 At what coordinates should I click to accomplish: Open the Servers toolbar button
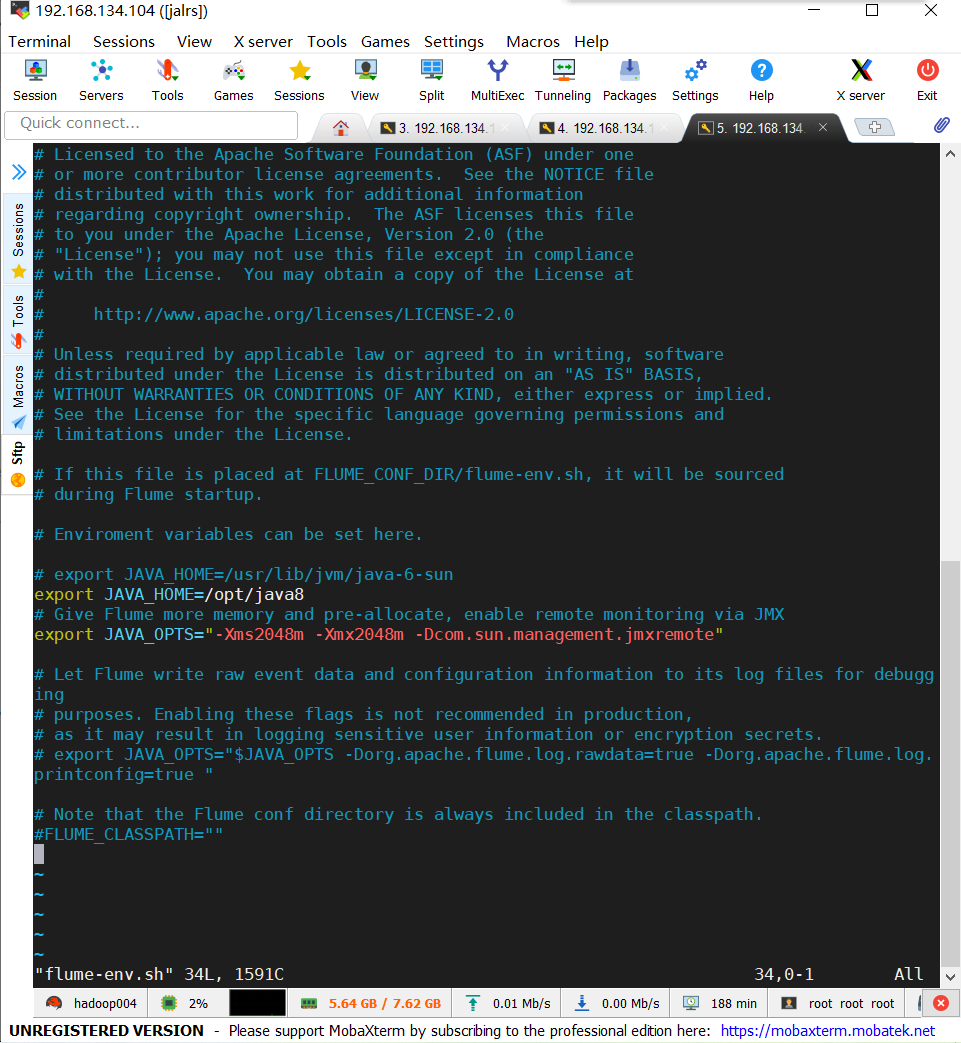[101, 80]
